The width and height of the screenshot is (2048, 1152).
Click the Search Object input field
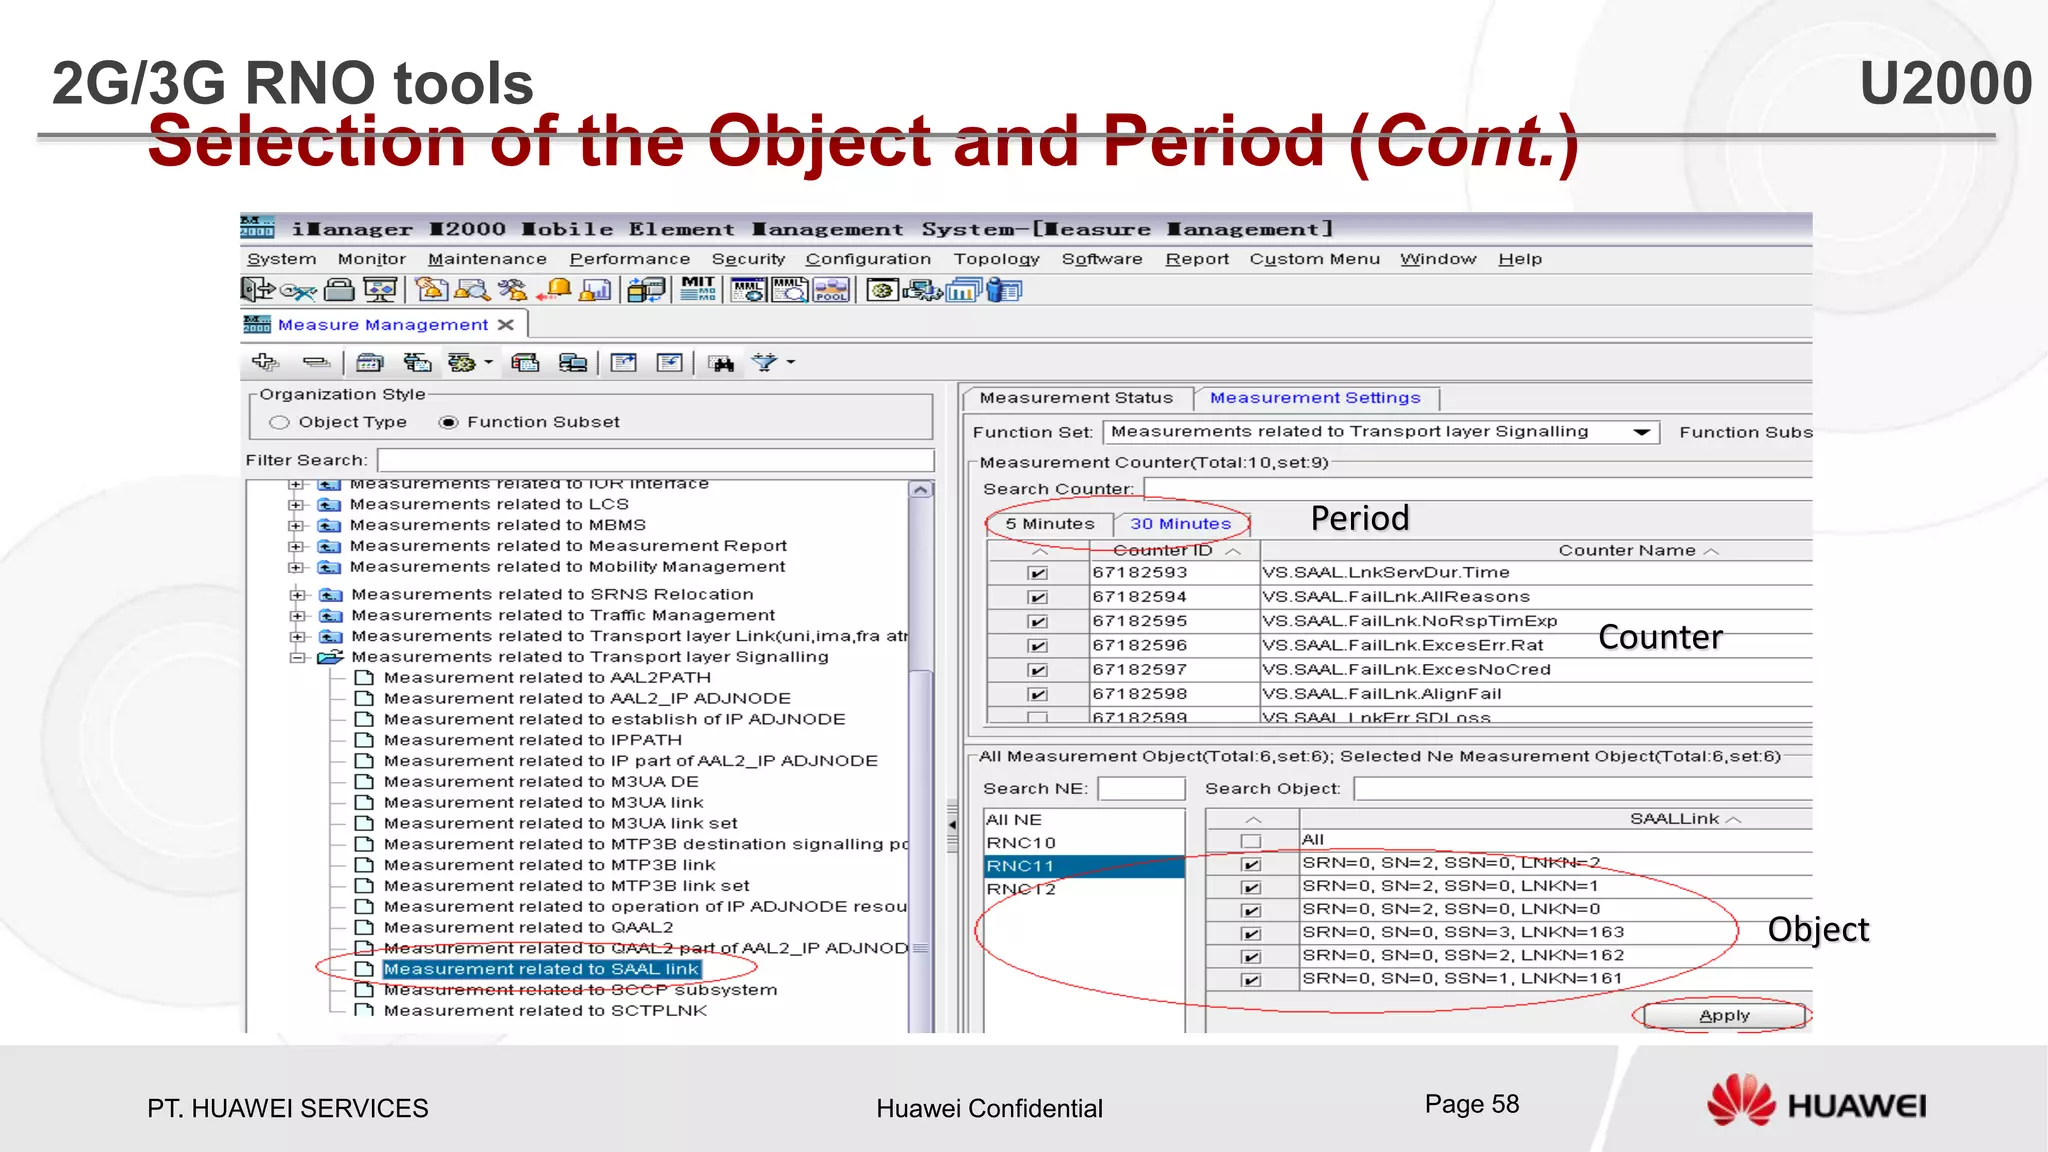pos(1583,789)
